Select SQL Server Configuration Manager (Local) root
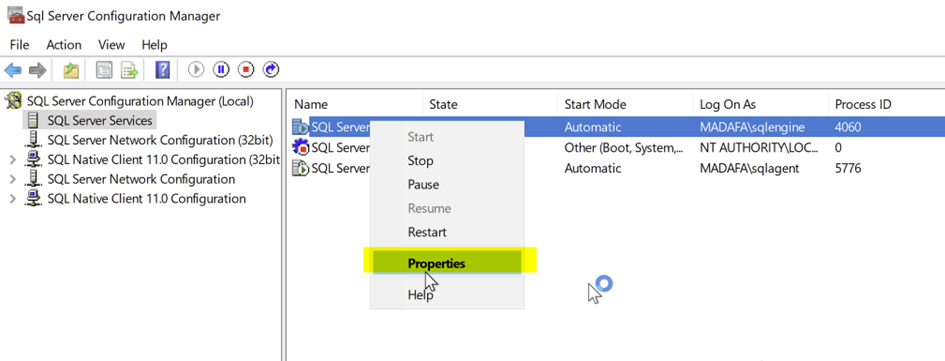Image resolution: width=945 pixels, height=361 pixels. (x=140, y=101)
